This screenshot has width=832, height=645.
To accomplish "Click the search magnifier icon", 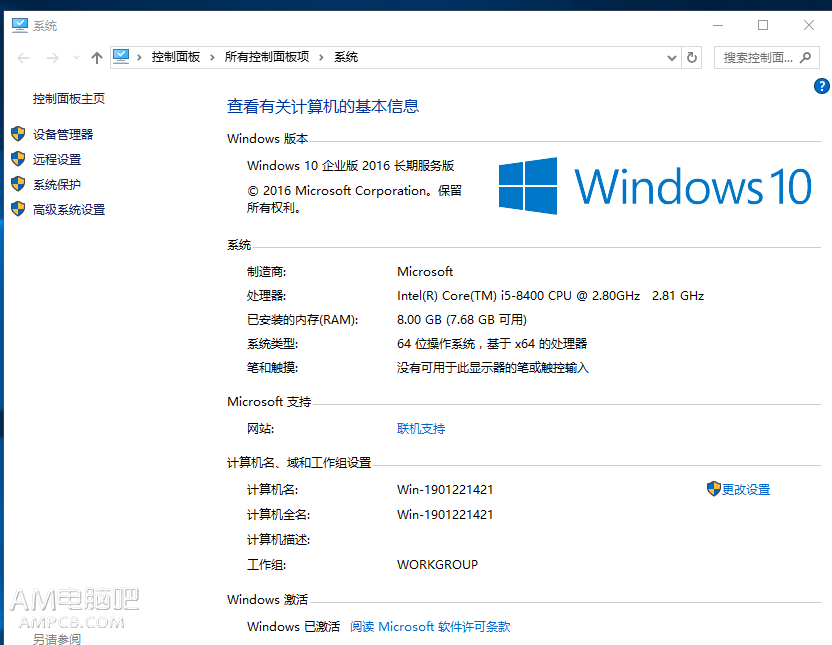I will tap(805, 57).
